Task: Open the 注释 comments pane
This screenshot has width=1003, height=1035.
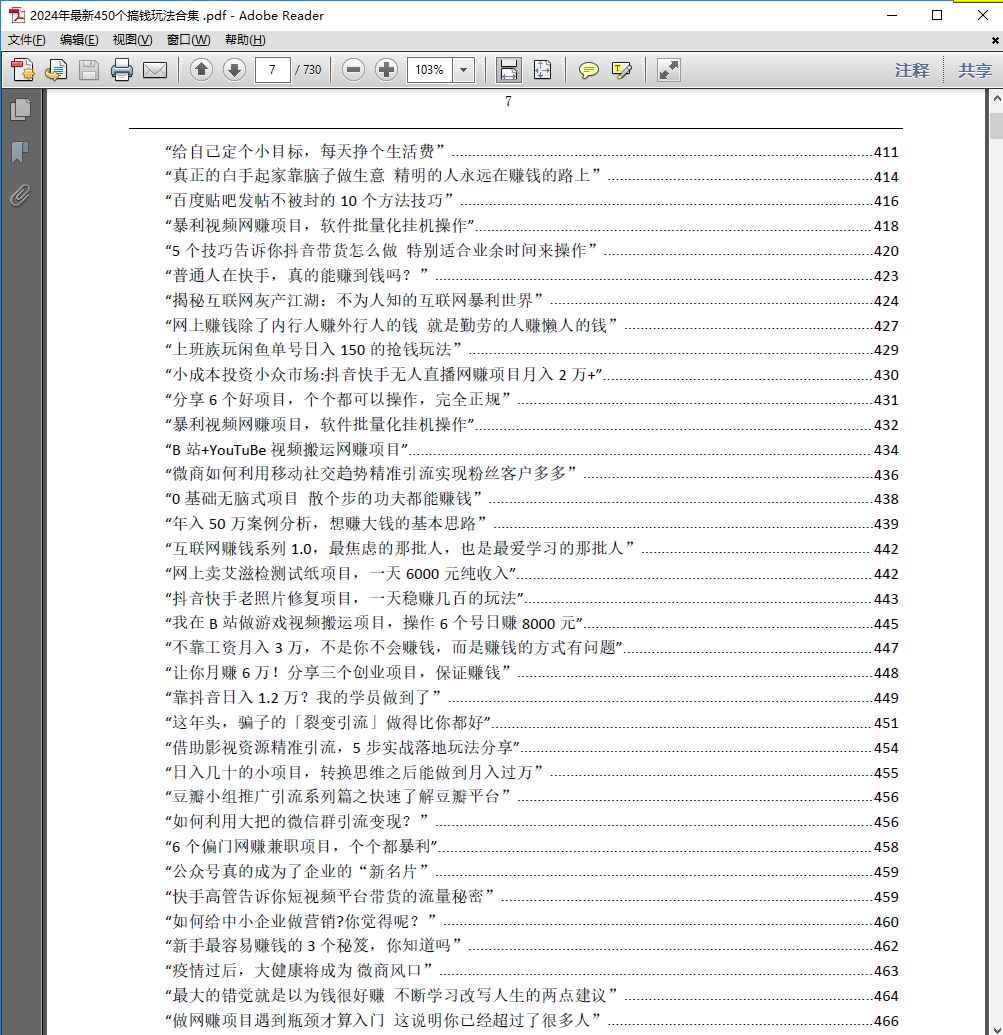Action: coord(912,70)
